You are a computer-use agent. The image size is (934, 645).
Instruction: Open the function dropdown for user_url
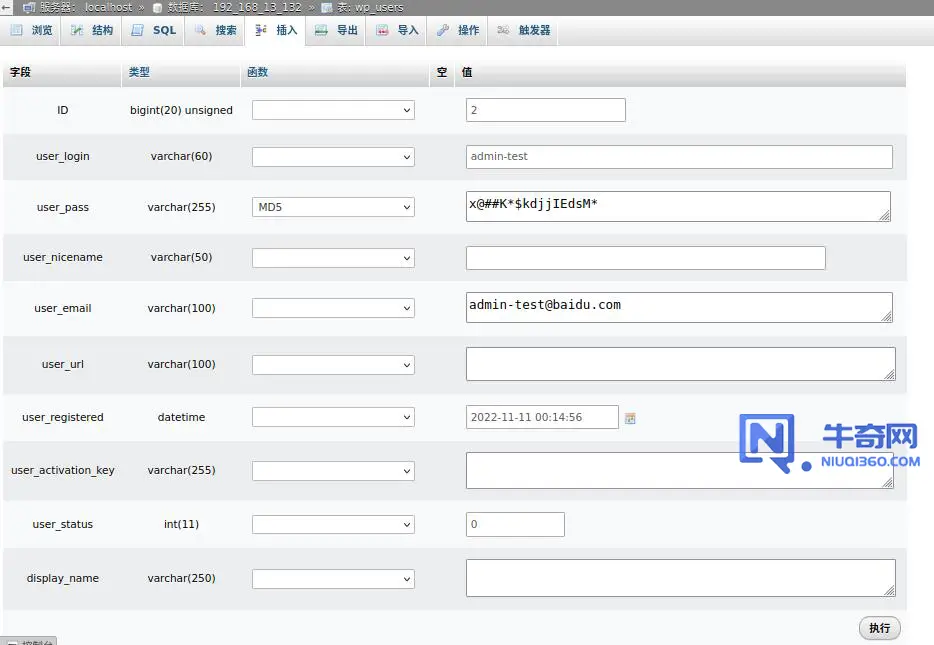tap(333, 364)
